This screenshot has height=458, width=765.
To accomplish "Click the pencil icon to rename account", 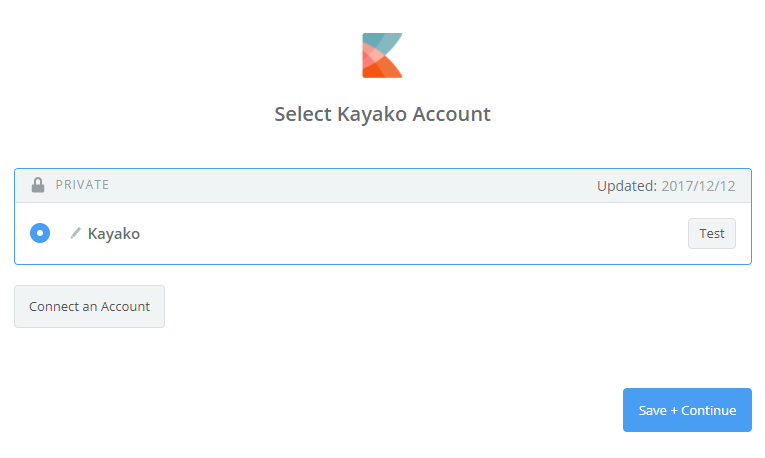I will 75,233.
